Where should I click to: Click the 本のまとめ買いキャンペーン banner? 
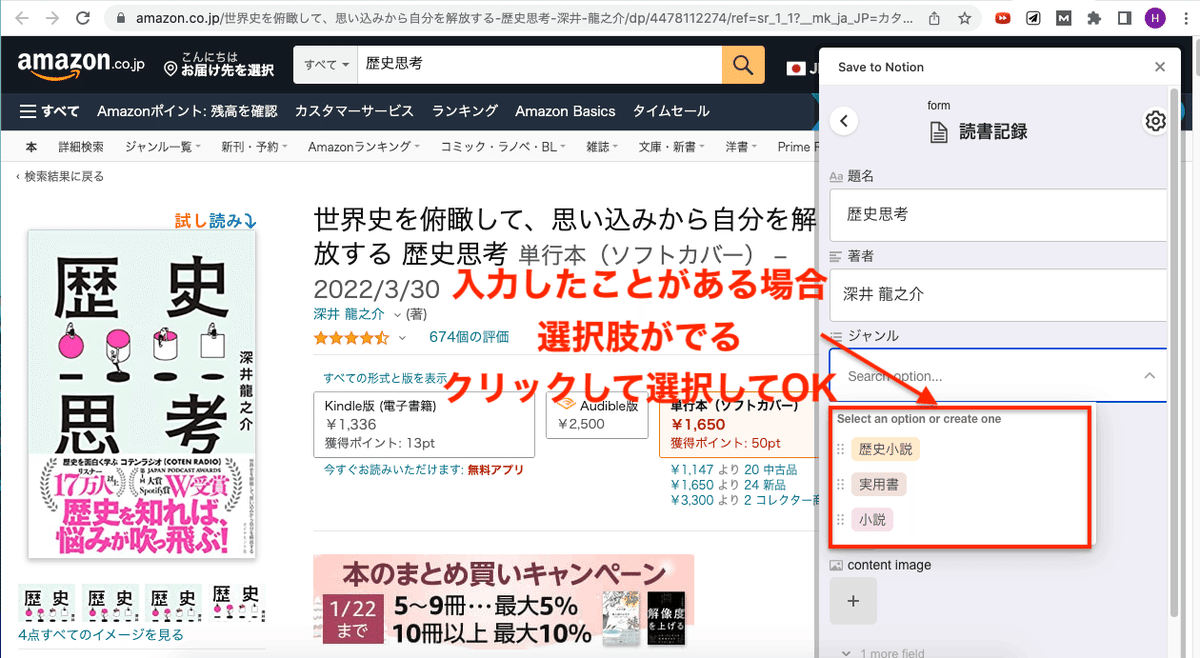503,602
